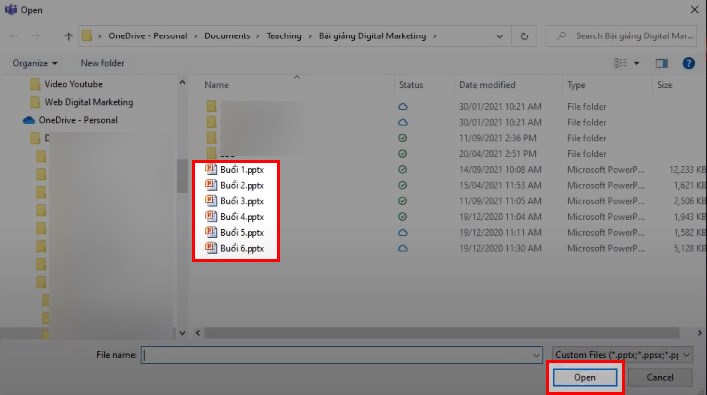707x395 pixels.
Task: Select the Buổi 6.pptx presentation
Action: click(x=234, y=248)
